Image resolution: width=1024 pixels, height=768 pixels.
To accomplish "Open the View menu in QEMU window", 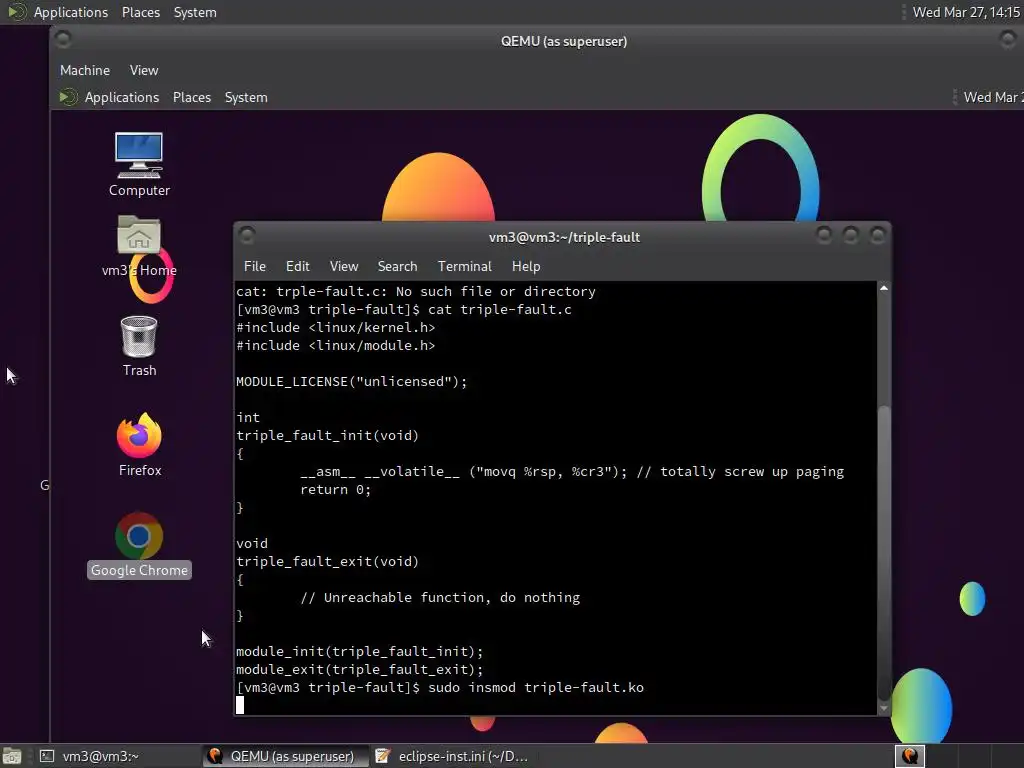I will [x=144, y=70].
